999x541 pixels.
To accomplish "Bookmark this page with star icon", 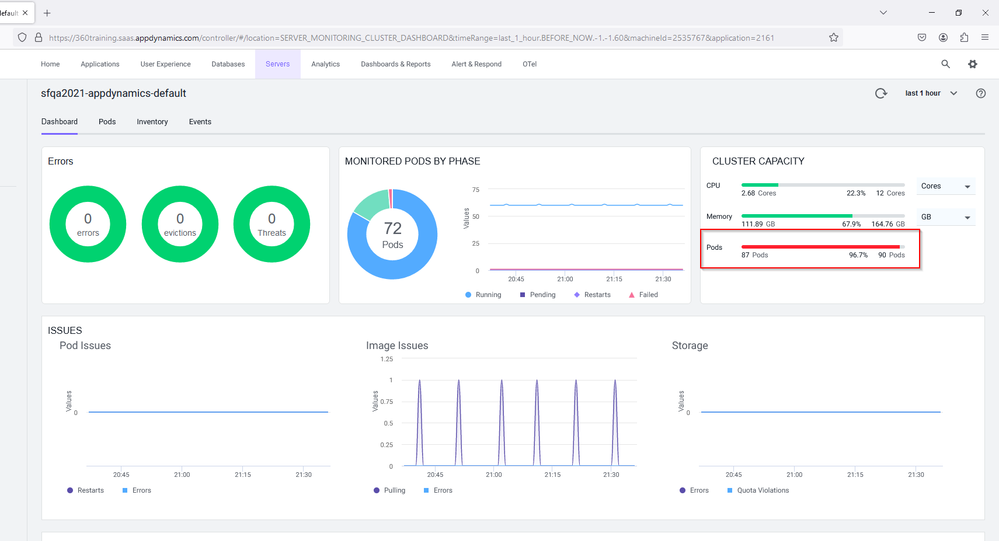I will [833, 38].
